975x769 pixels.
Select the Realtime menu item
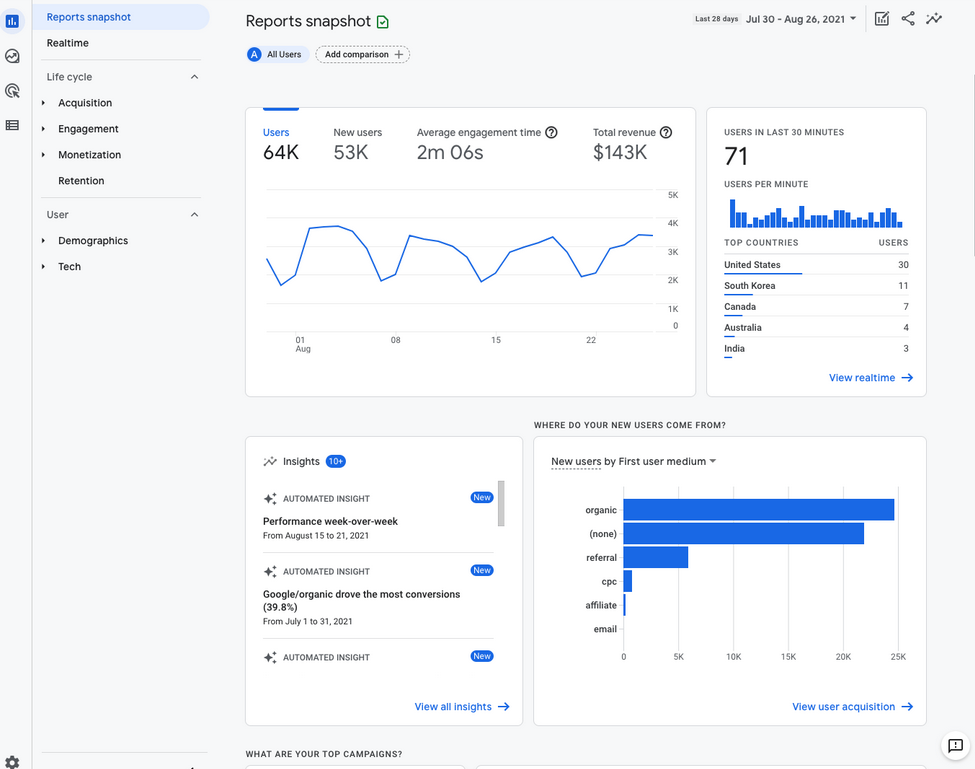pyautogui.click(x=68, y=43)
